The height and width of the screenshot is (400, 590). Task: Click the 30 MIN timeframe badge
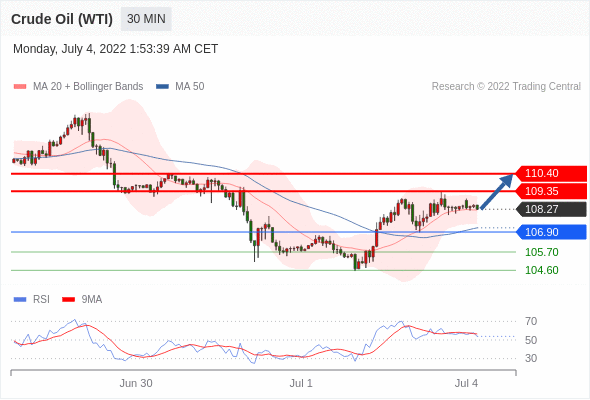[x=146, y=19]
